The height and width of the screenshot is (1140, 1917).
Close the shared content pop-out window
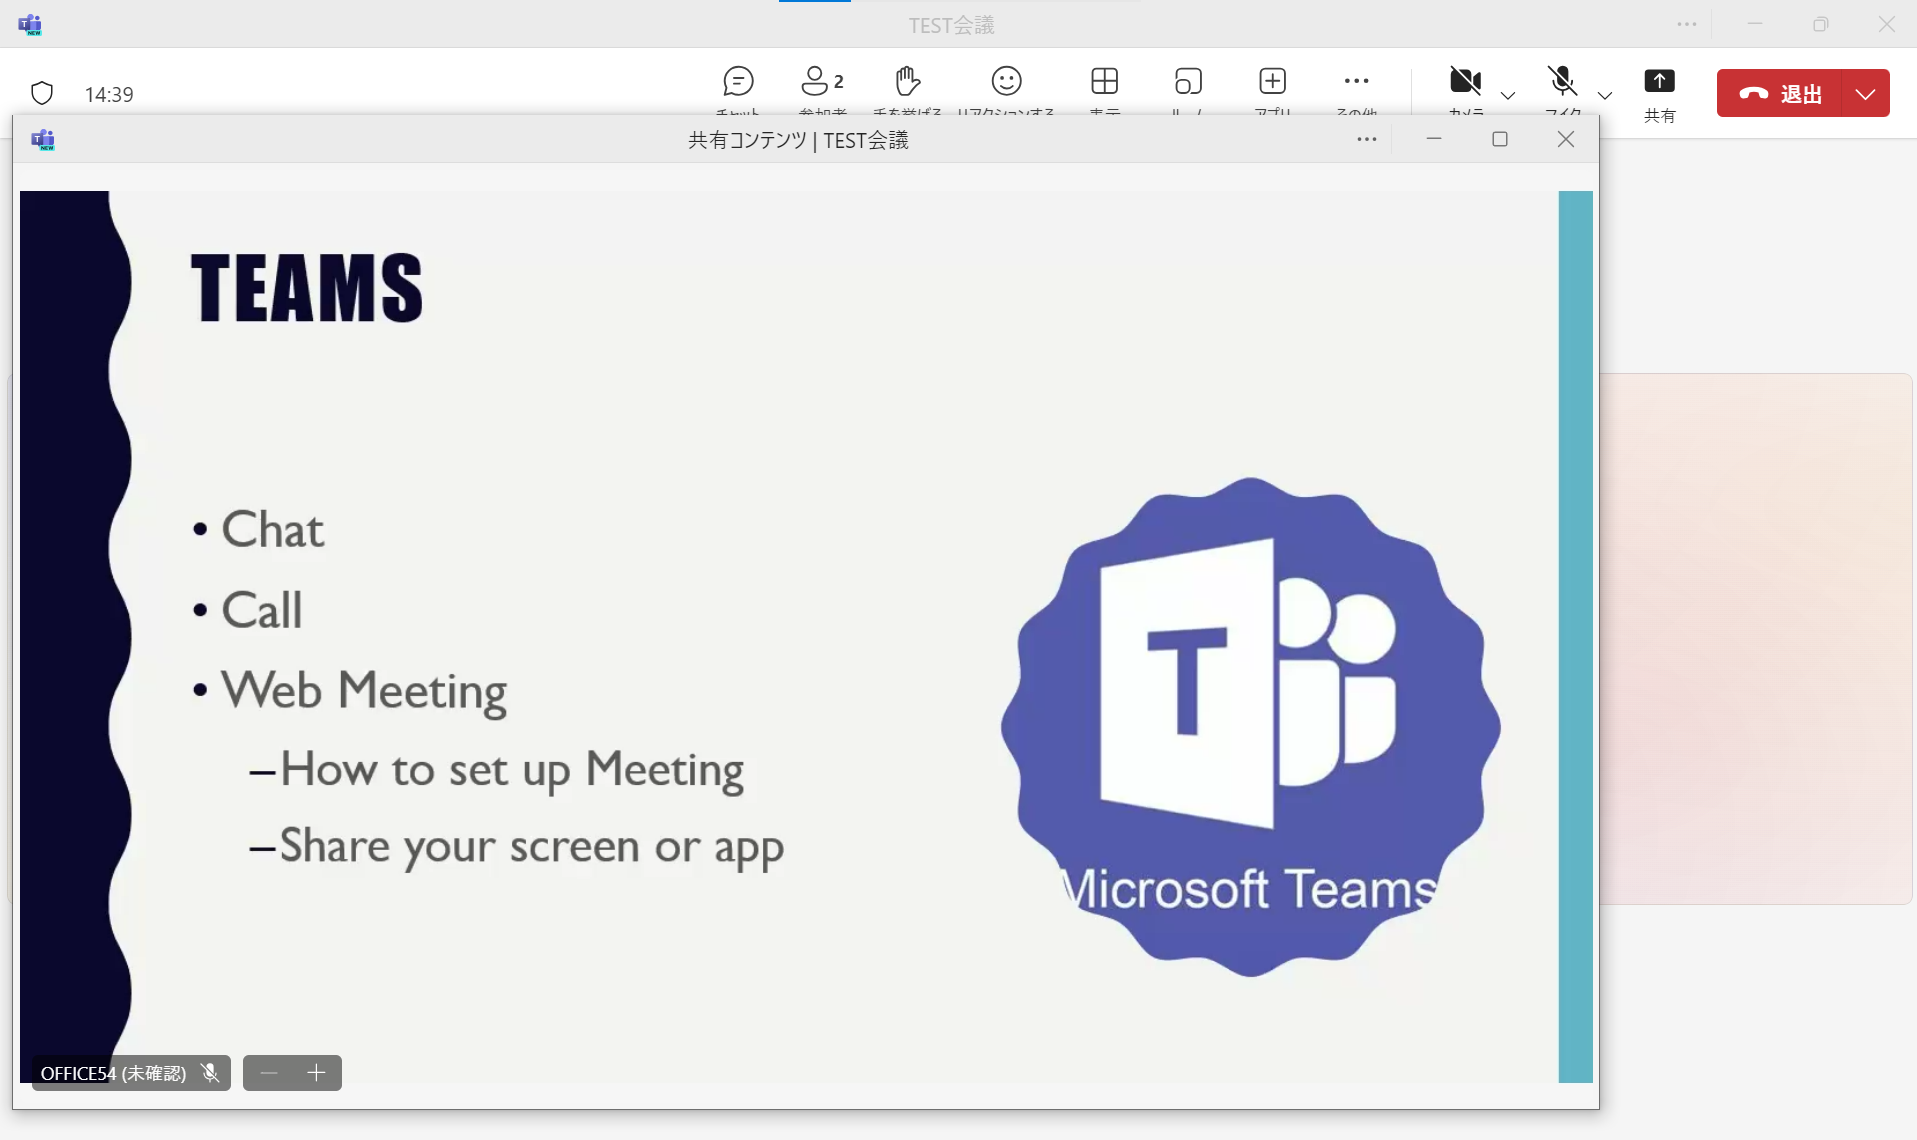pos(1566,139)
